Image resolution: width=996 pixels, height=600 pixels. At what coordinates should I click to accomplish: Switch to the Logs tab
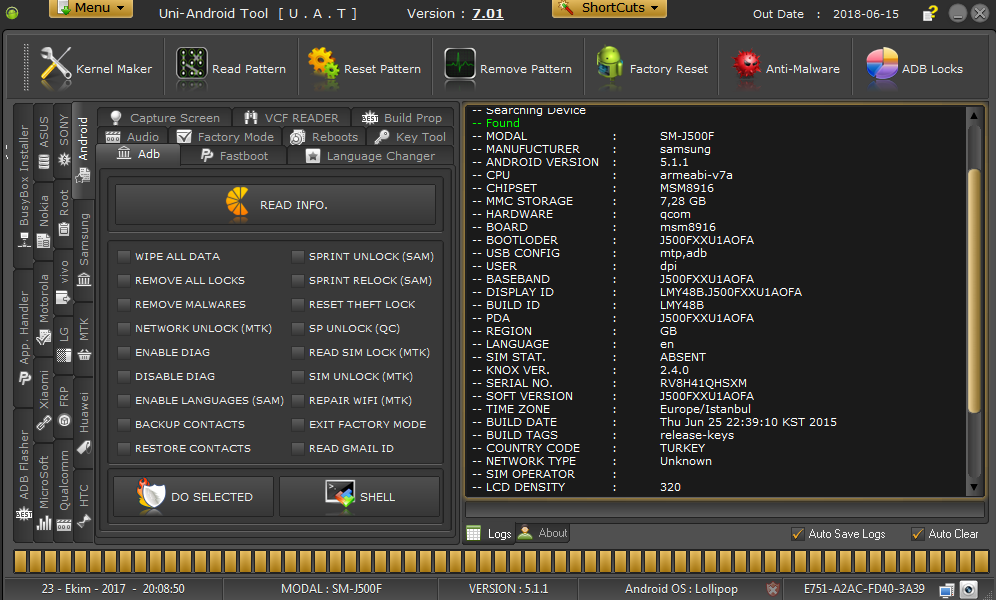(489, 533)
